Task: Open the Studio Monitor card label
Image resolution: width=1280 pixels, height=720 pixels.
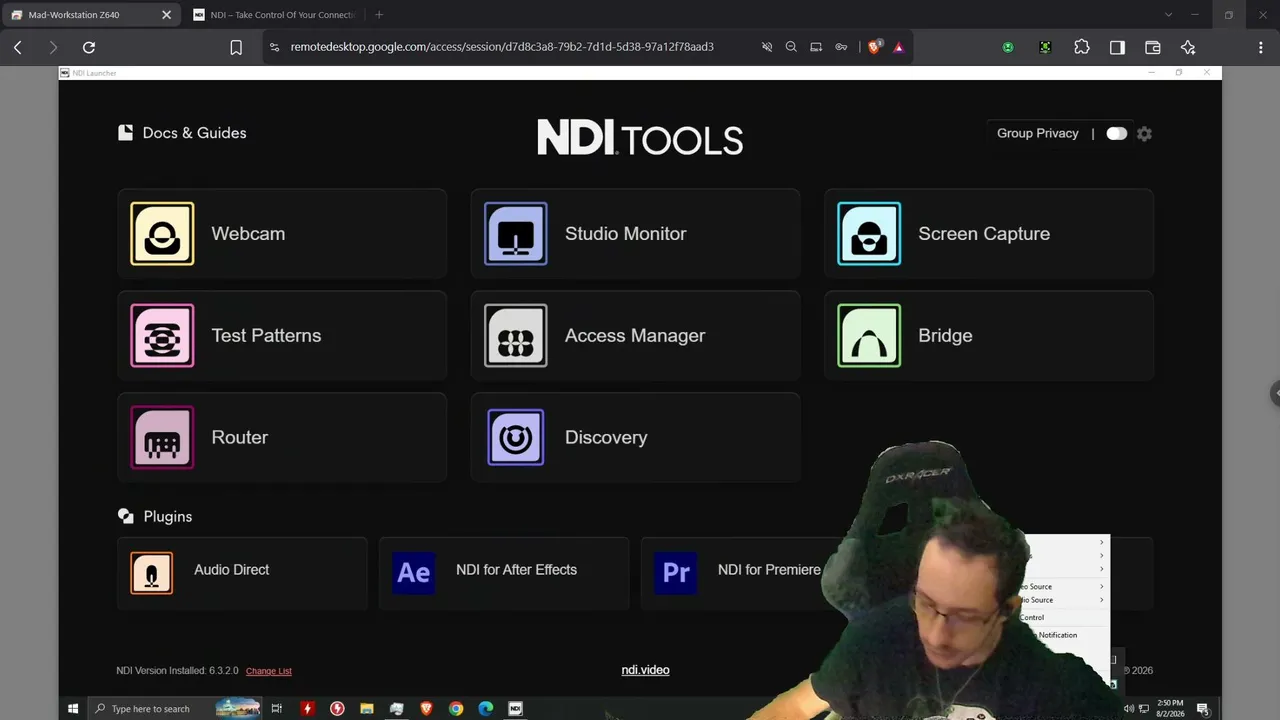Action: pos(626,234)
